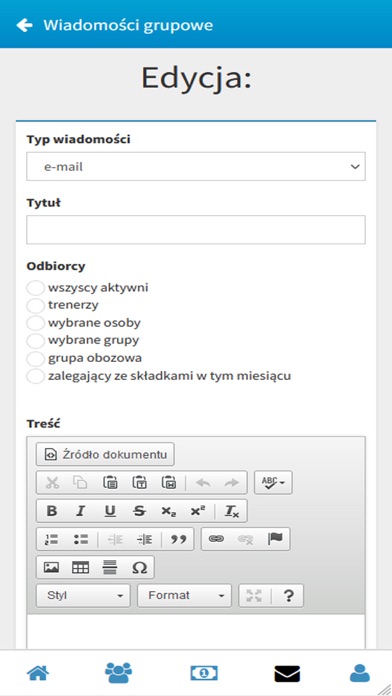
Task: Copy selection with the copy icon
Action: pyautogui.click(x=80, y=482)
